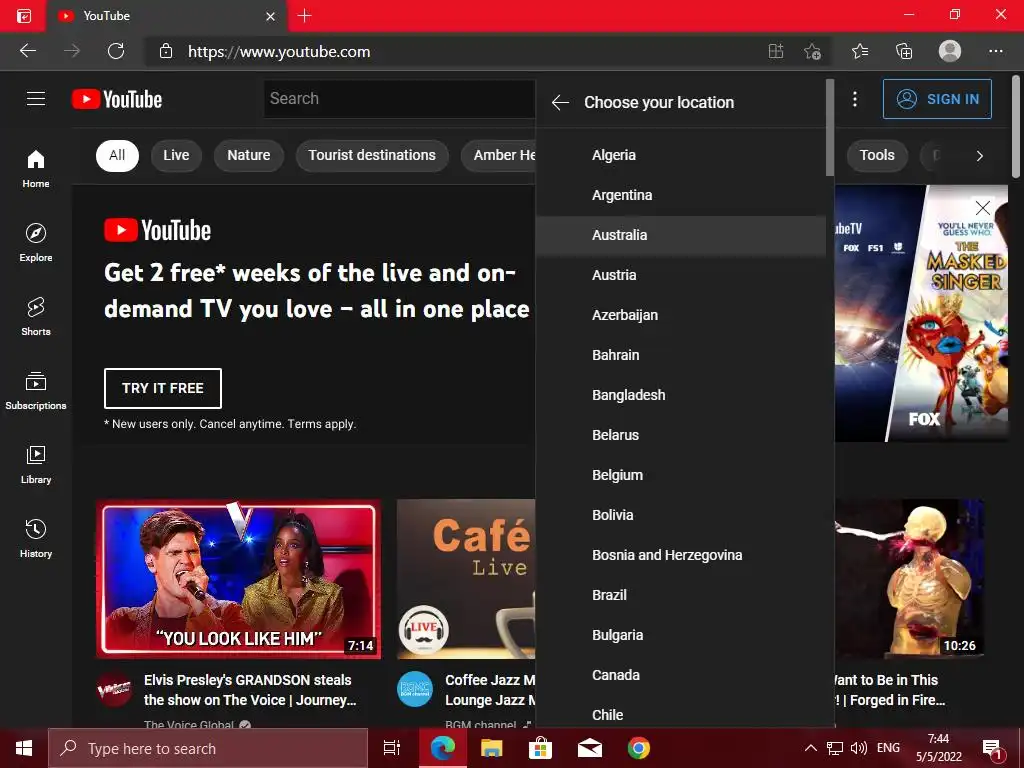Choose Argentina as location
This screenshot has height=768, width=1024.
coord(680,195)
